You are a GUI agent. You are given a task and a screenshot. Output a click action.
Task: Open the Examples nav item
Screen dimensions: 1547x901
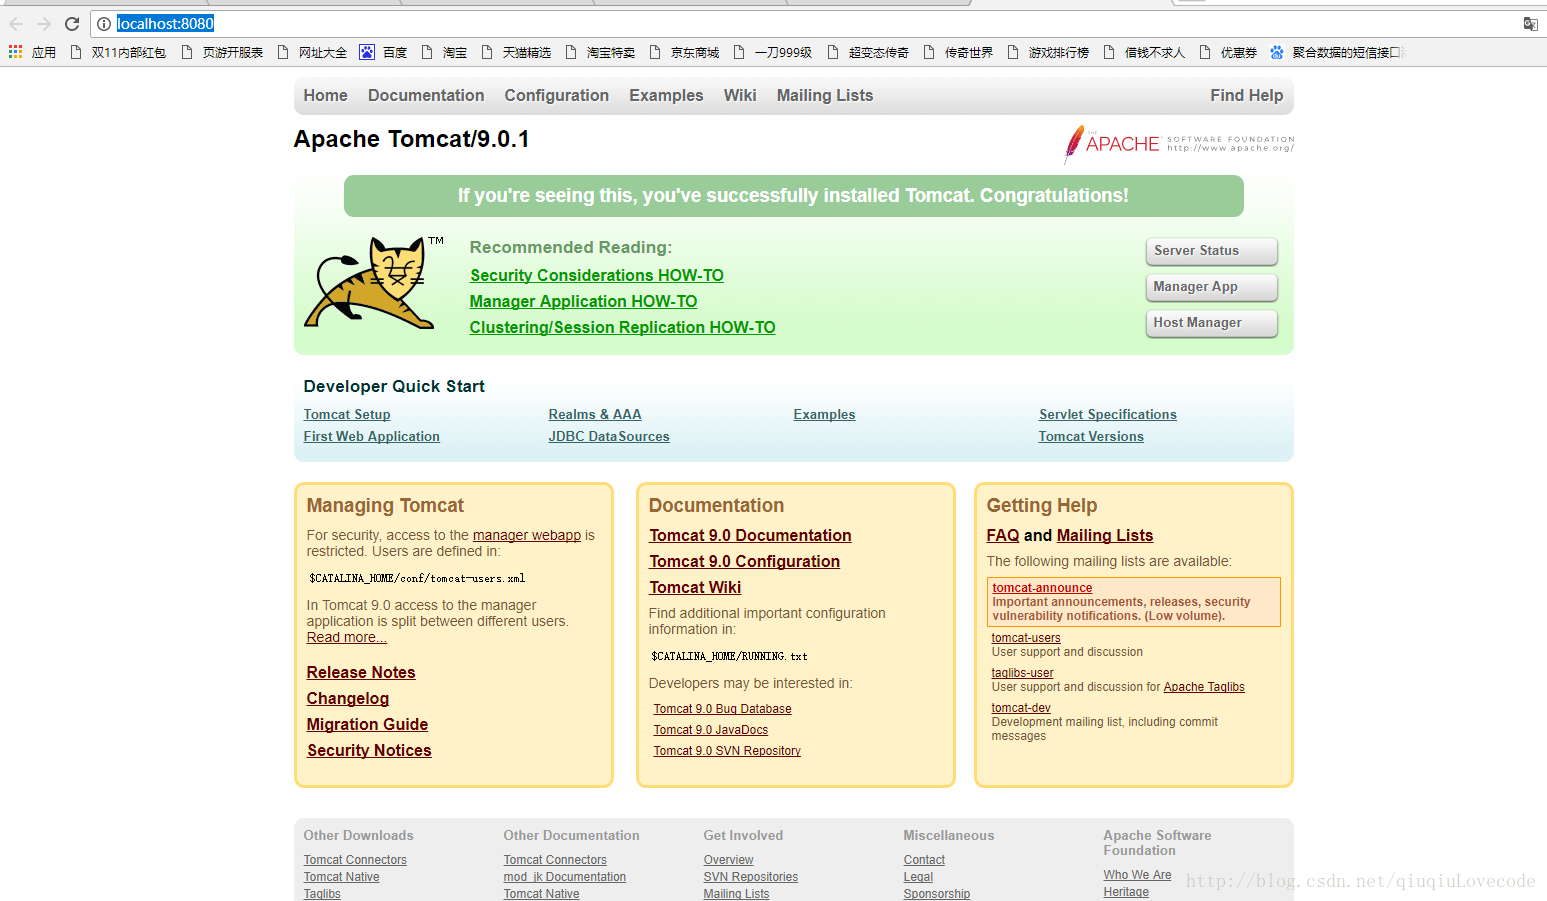[x=666, y=96]
